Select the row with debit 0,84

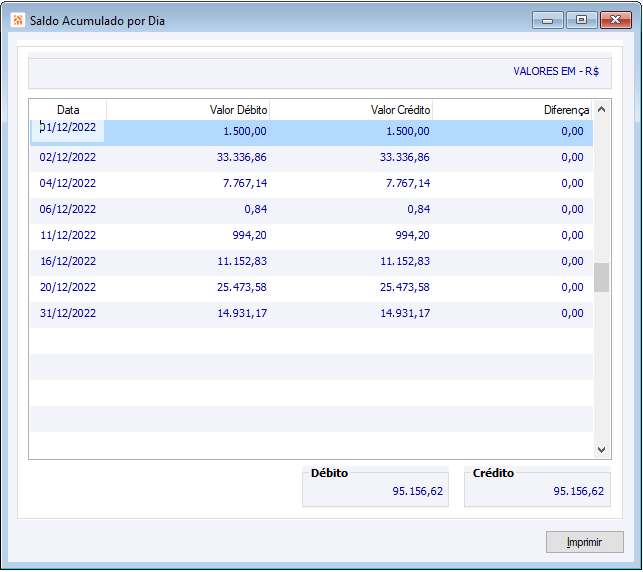(x=311, y=209)
